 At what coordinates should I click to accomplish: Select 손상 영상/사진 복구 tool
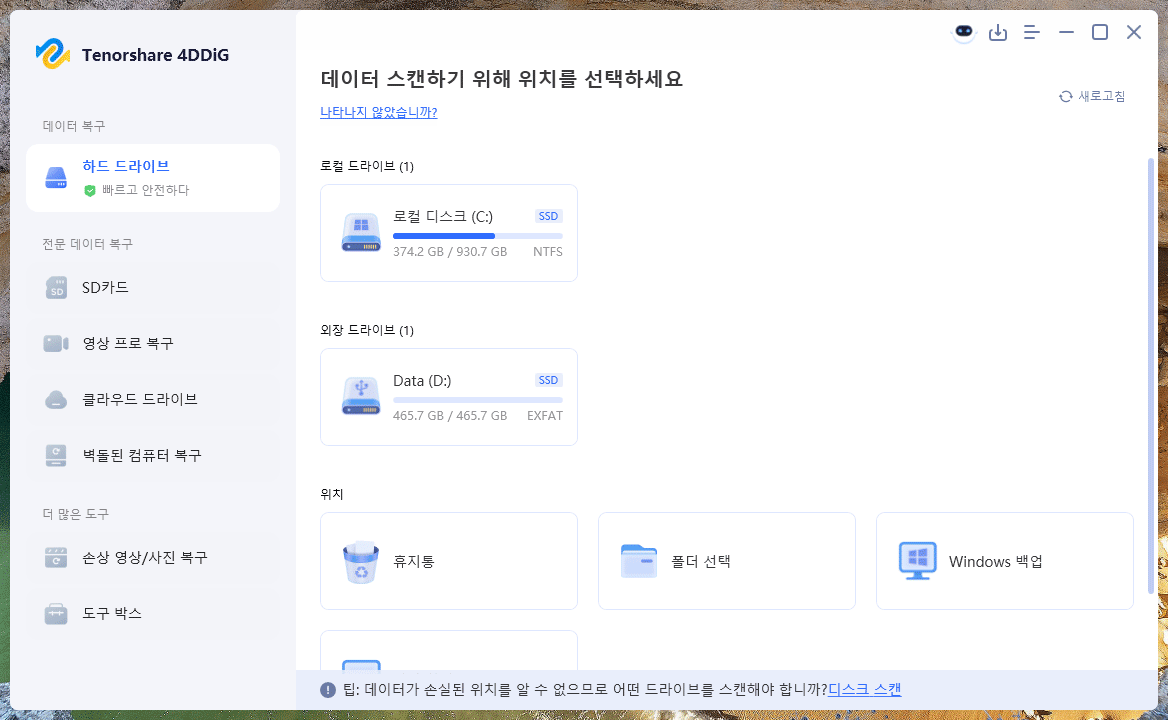click(x=153, y=558)
